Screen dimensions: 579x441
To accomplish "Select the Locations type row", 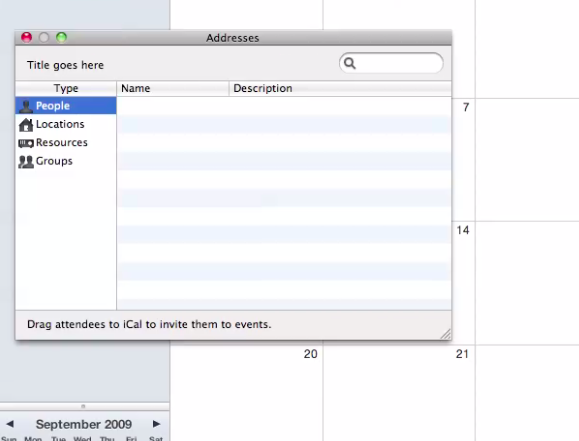I will [x=66, y=124].
